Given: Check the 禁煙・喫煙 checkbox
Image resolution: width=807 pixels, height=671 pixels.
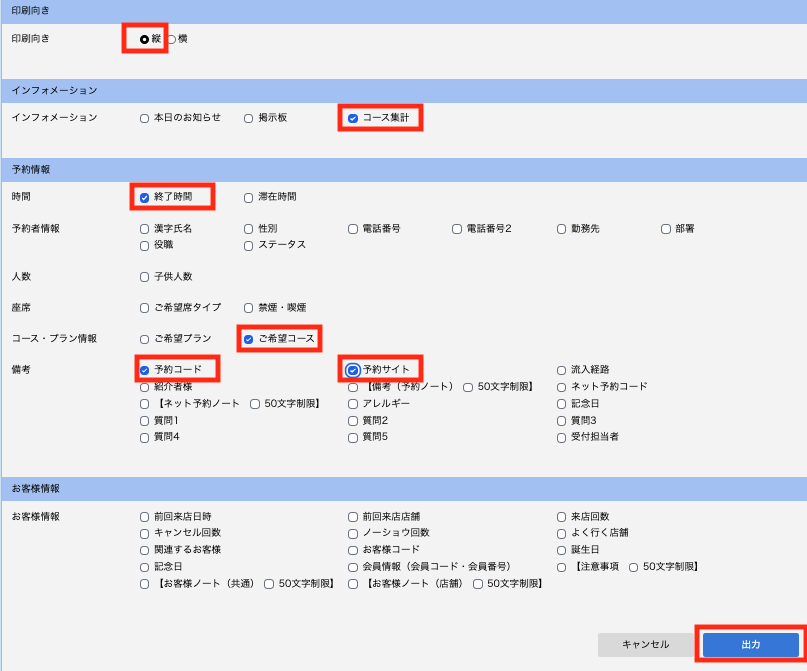Looking at the screenshot, I should [248, 308].
